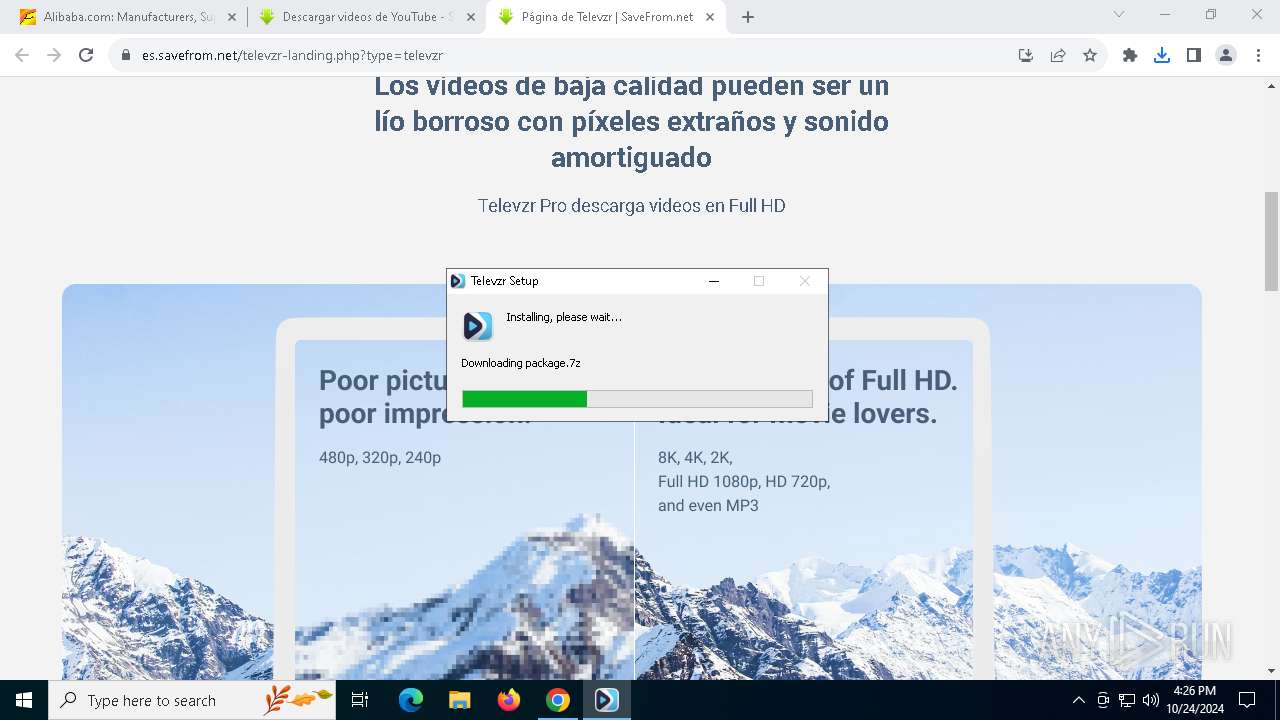Open network status tray icon
This screenshot has height=720, width=1280.
click(1127, 700)
